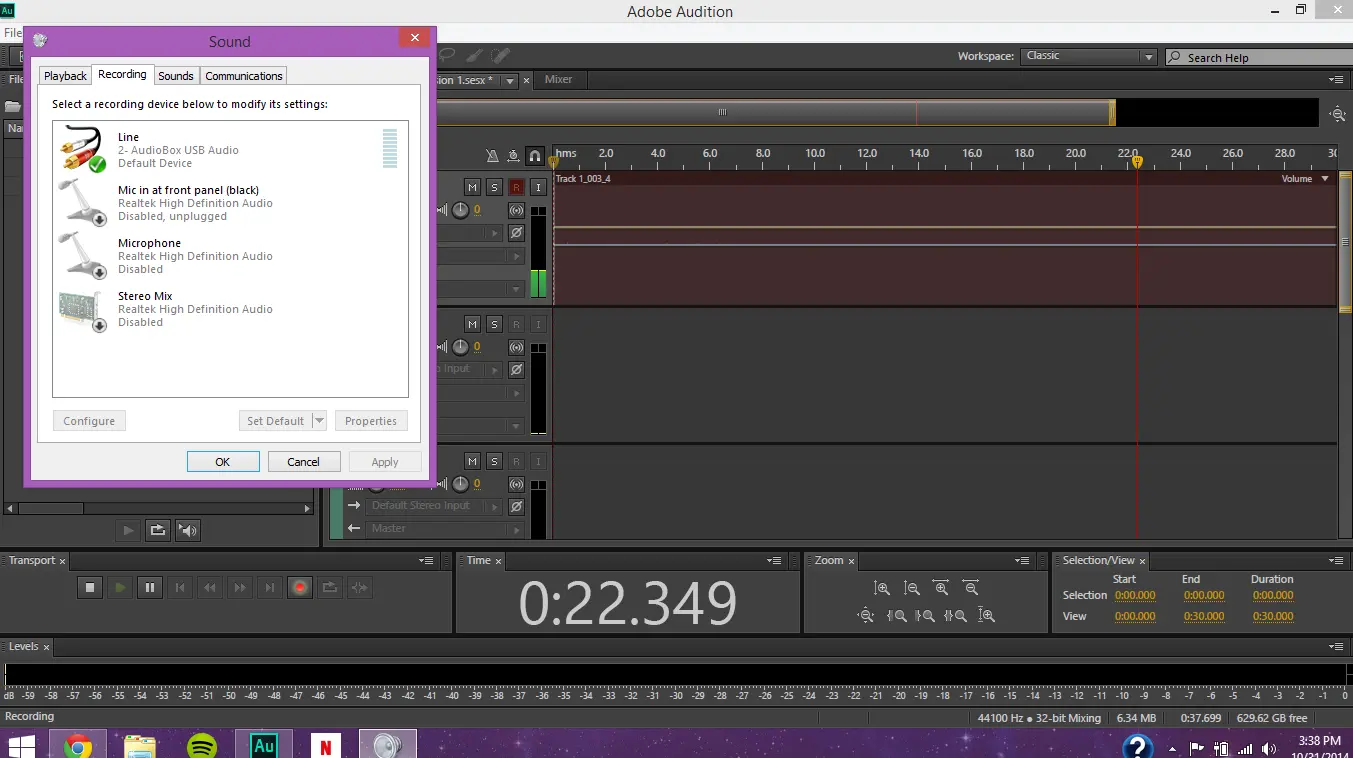The width and height of the screenshot is (1353, 758).
Task: Click Zoom at Out Point icon
Action: click(x=925, y=616)
